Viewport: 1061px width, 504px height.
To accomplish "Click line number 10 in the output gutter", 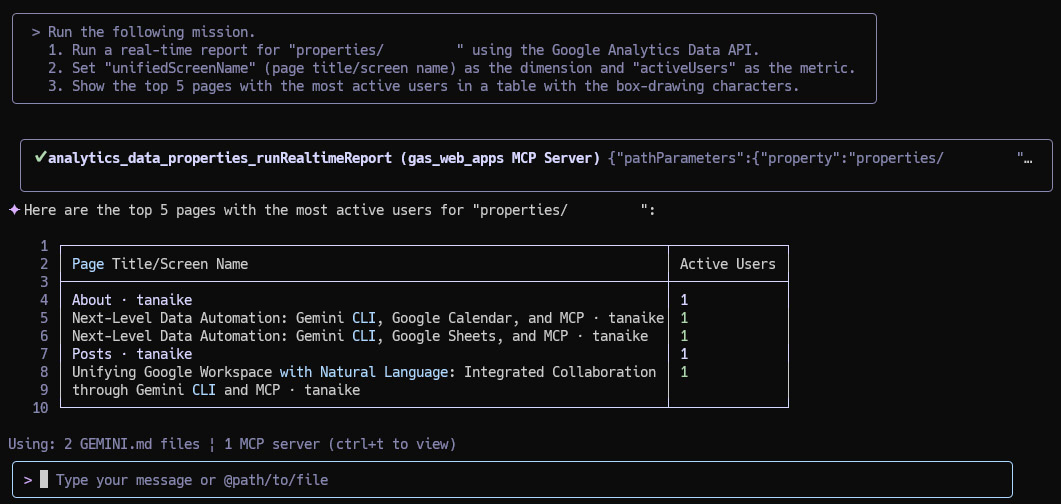I will pyautogui.click(x=40, y=408).
